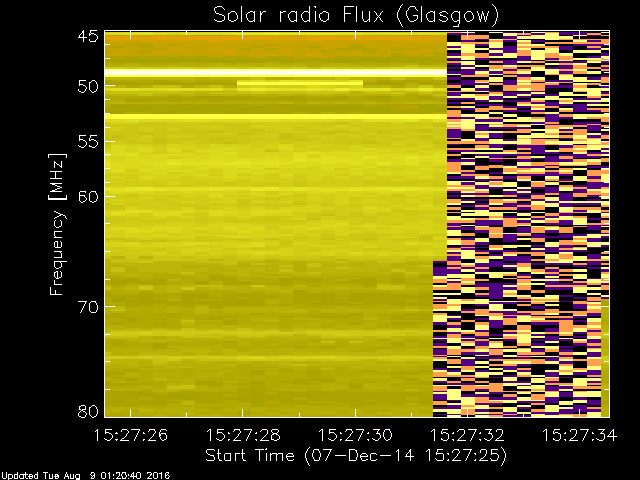Click the frequency tick label "70"

tap(88, 307)
